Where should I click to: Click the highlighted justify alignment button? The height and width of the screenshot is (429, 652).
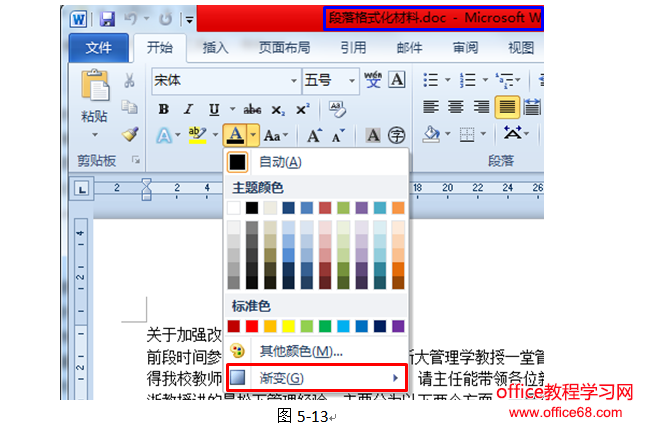coord(507,107)
